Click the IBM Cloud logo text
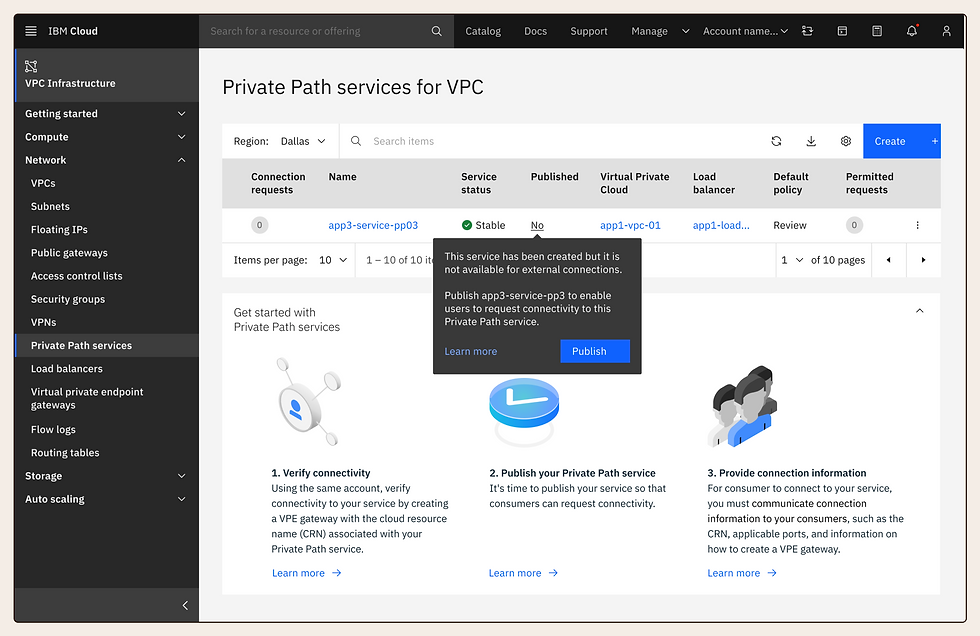Screen dimensions: 980x636 (x=73, y=31)
